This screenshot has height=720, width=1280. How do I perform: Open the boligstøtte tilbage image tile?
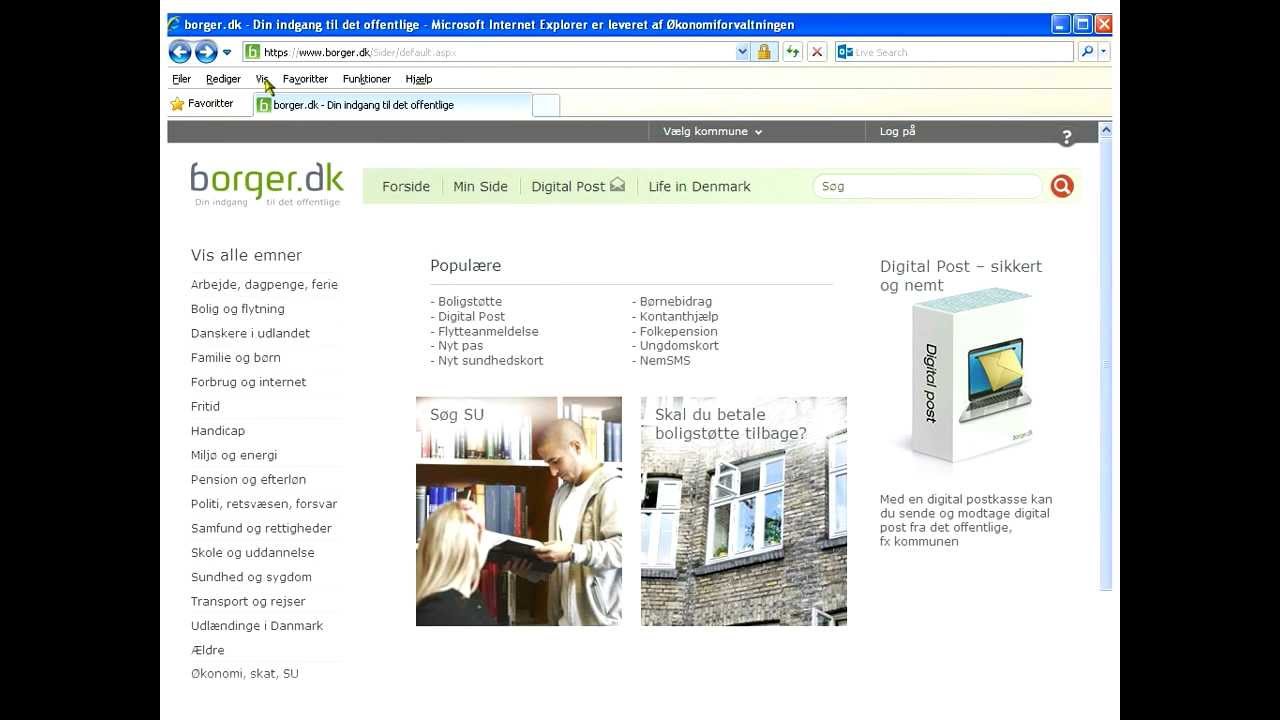point(744,511)
